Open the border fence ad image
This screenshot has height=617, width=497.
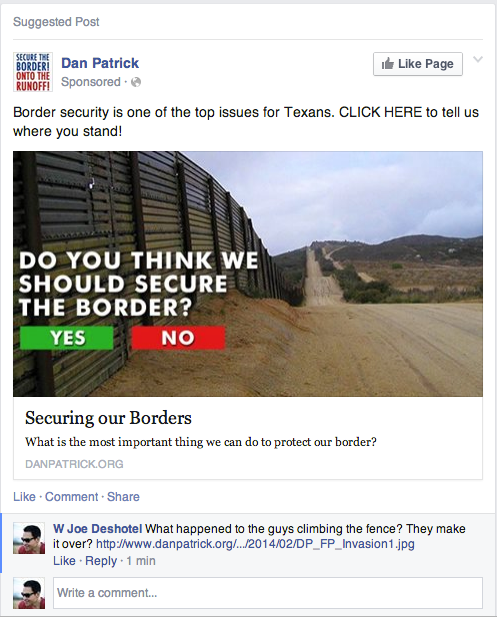[248, 274]
